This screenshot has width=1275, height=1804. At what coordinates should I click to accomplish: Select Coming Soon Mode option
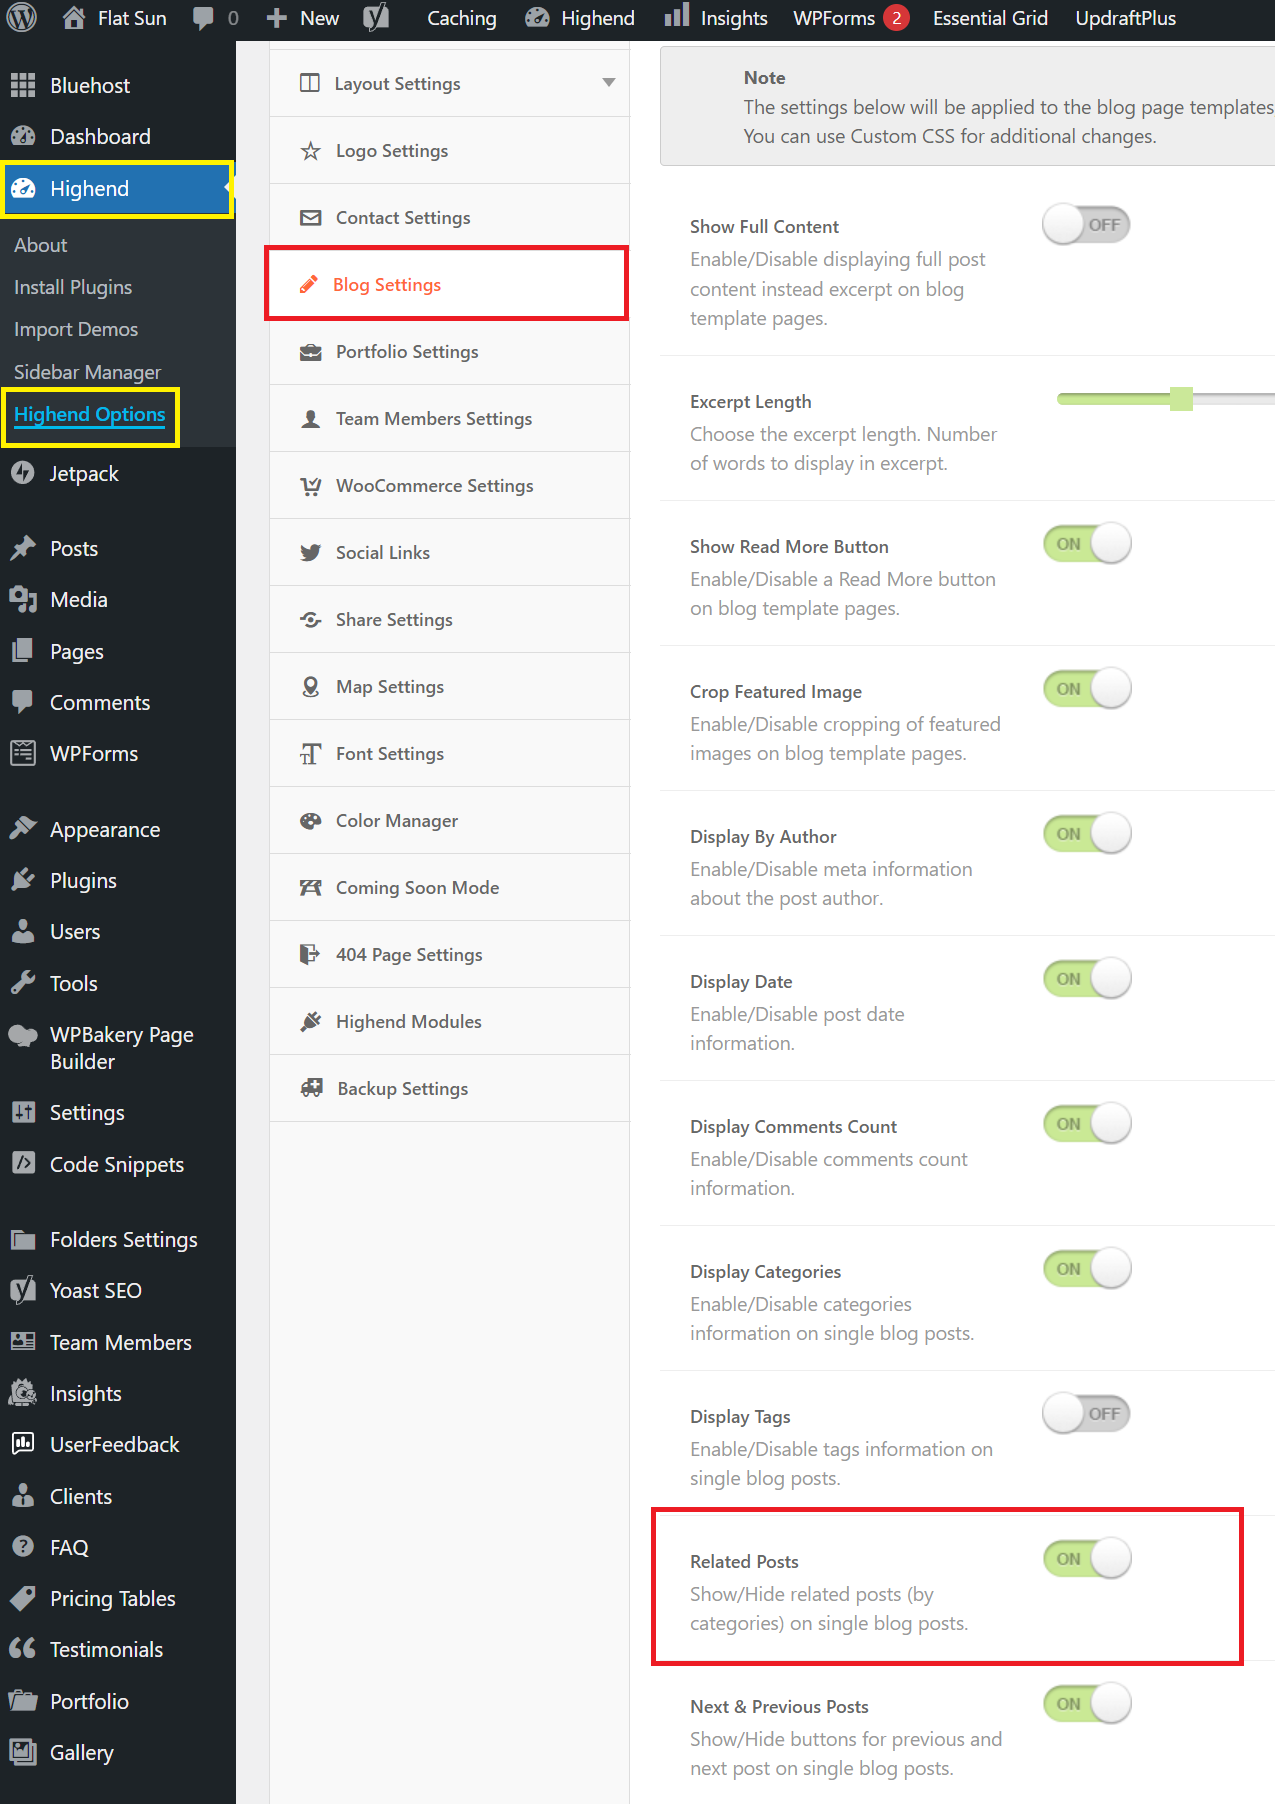[x=449, y=888]
